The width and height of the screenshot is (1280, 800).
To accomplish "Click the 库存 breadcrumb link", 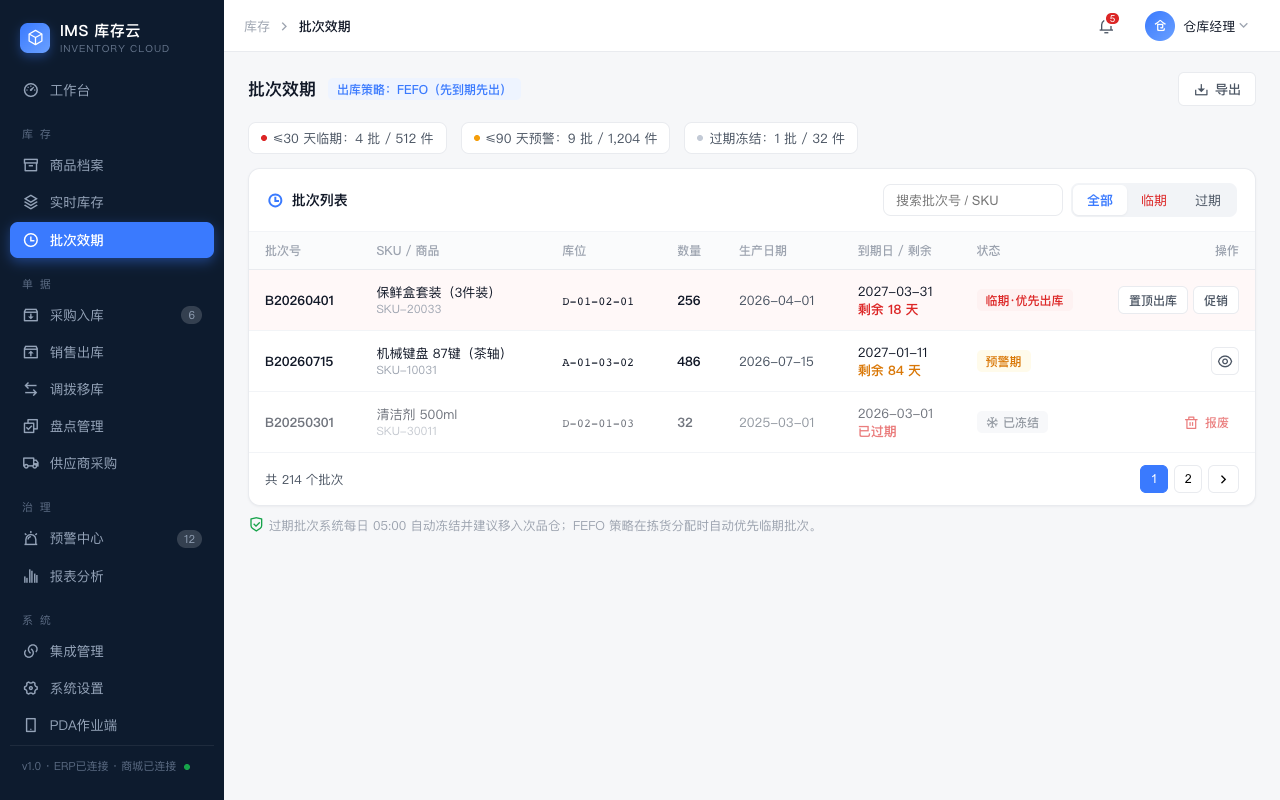I will coord(257,26).
